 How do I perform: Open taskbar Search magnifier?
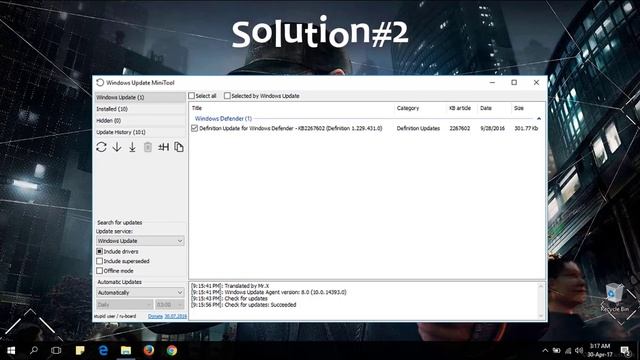coord(34,350)
